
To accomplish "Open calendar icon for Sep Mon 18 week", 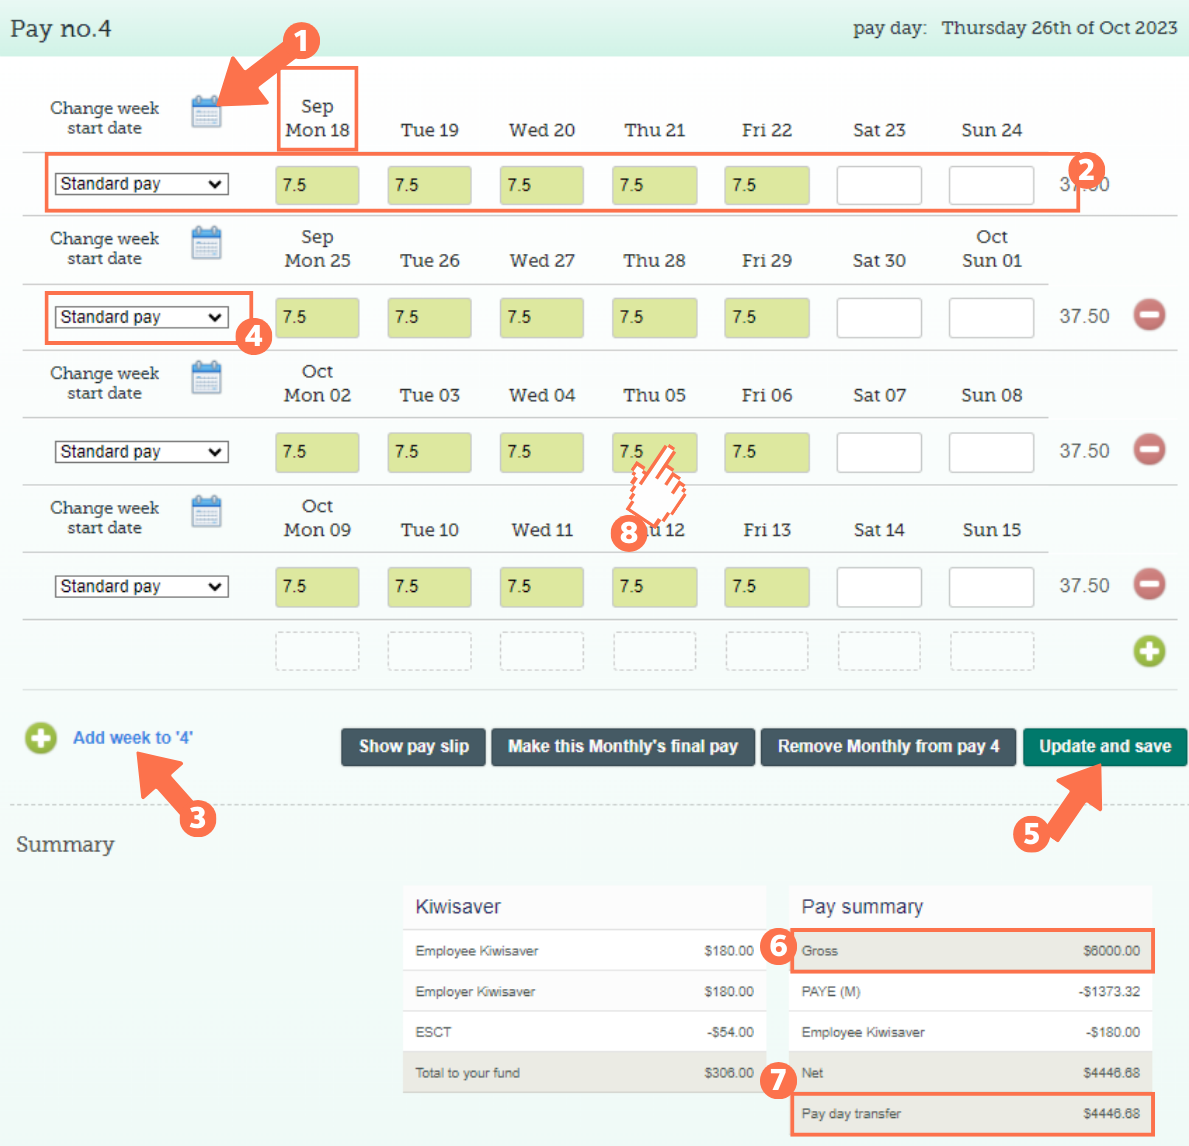I will point(206,112).
